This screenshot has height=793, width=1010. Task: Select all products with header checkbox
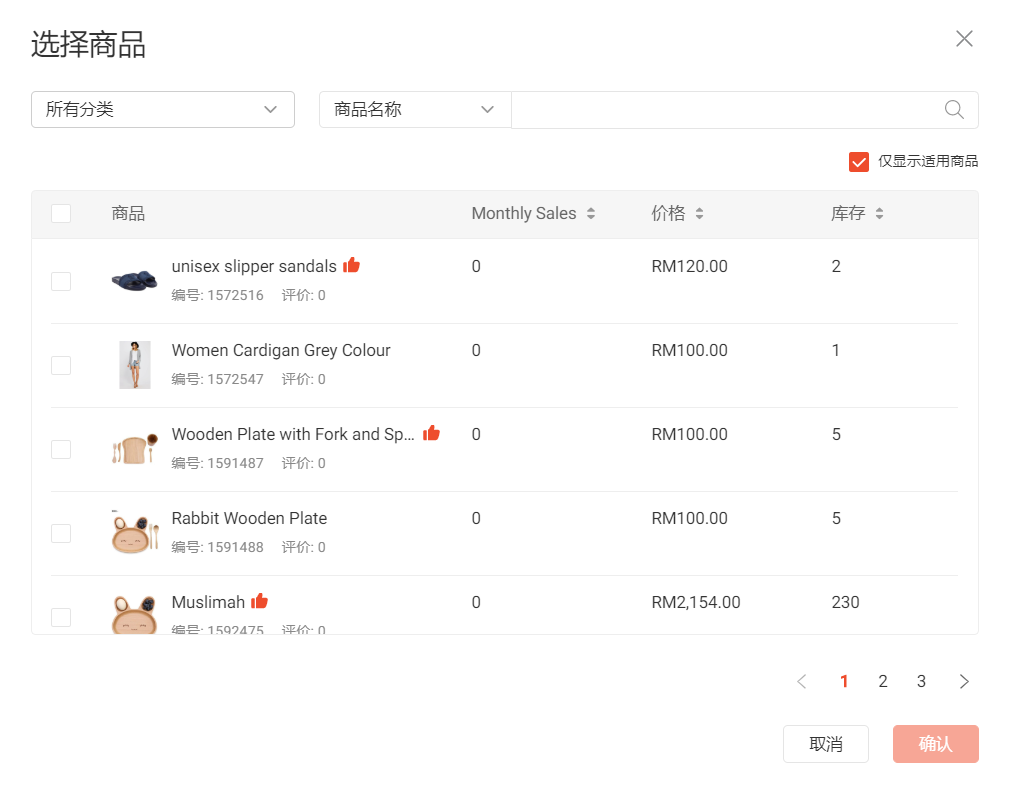(61, 213)
